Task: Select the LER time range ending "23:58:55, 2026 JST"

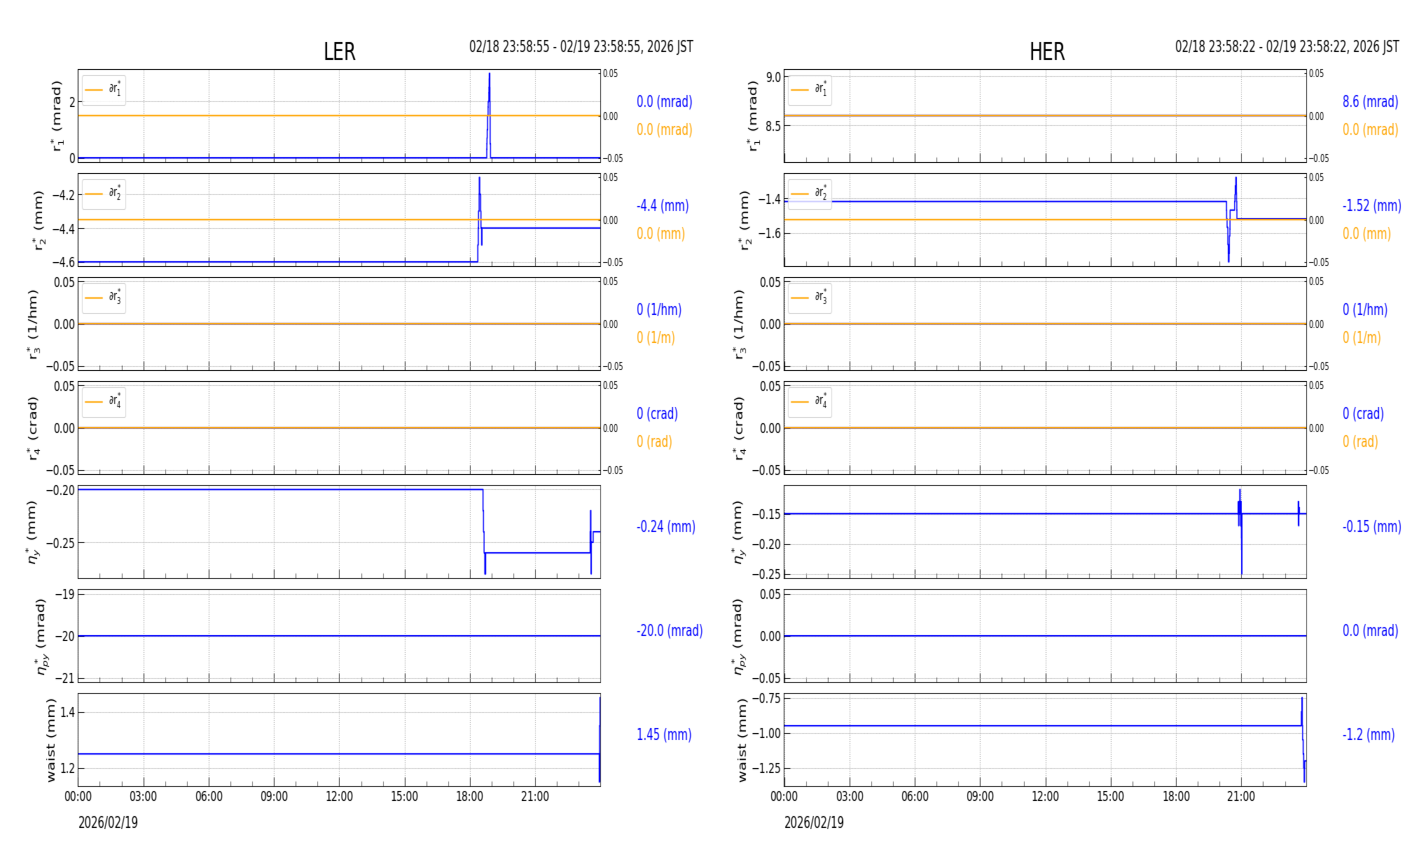Action: click(x=581, y=47)
